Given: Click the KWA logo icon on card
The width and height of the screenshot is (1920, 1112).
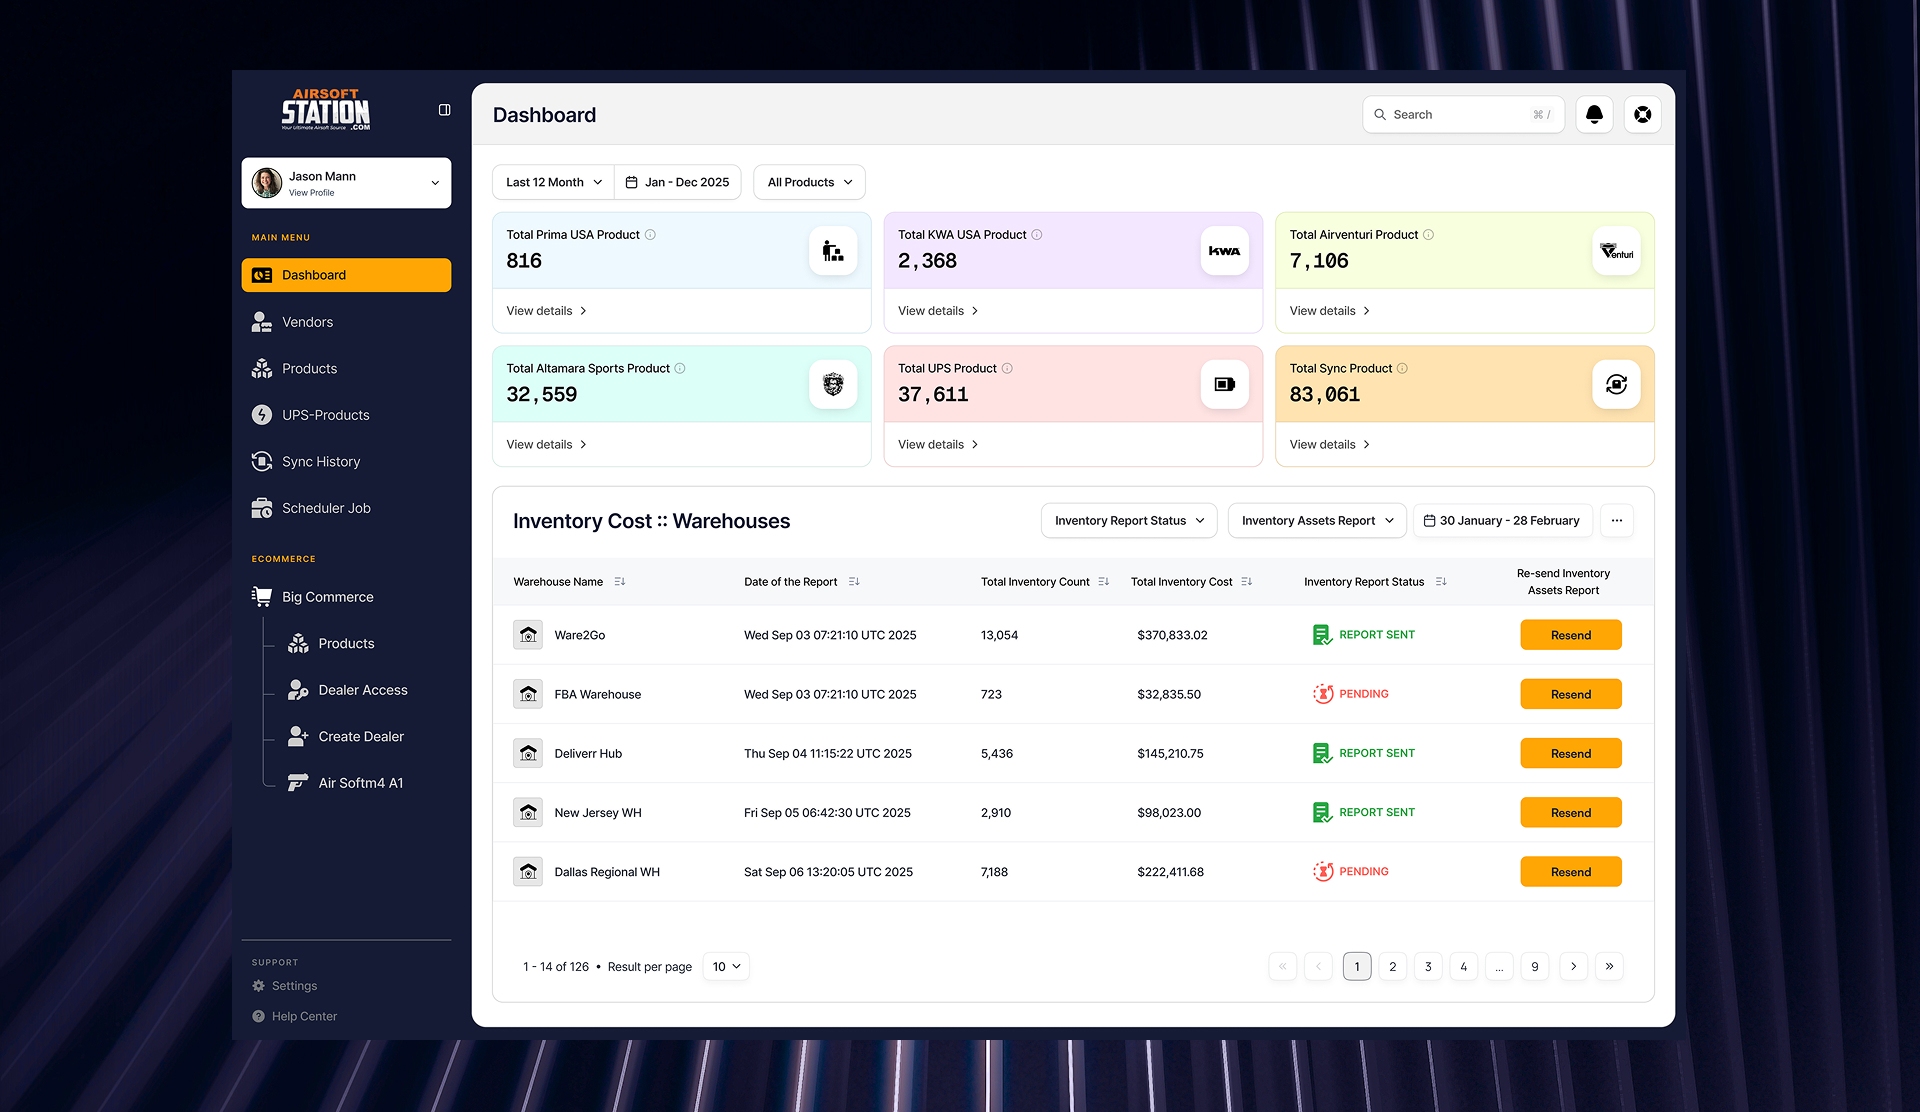Looking at the screenshot, I should (x=1224, y=251).
